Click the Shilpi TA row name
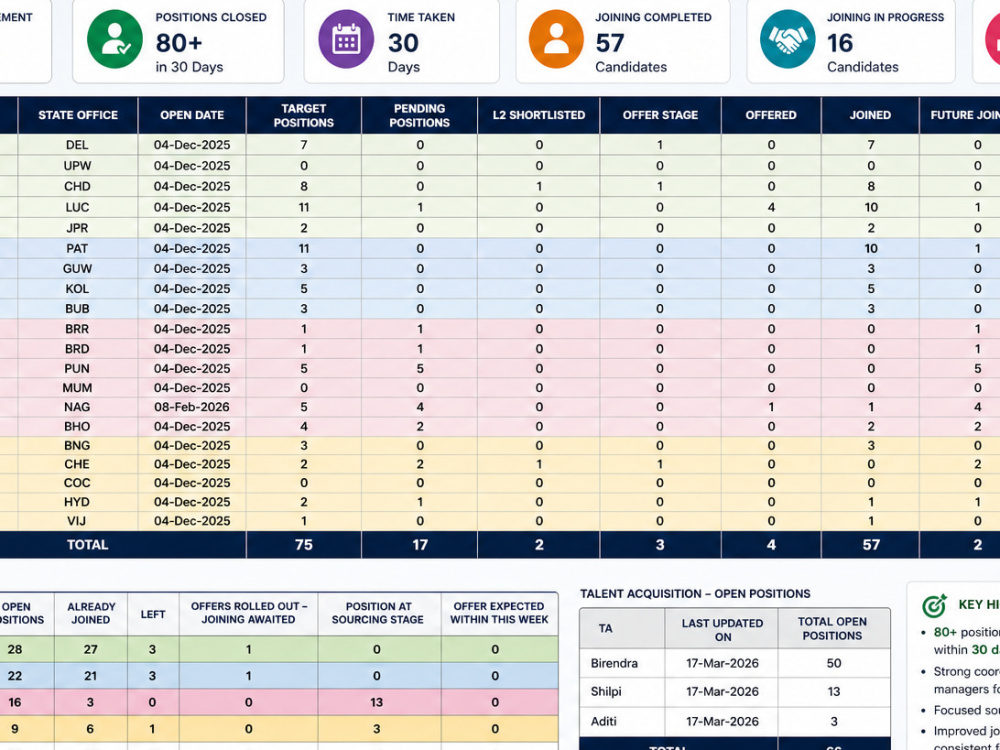This screenshot has width=1000, height=750. [606, 692]
